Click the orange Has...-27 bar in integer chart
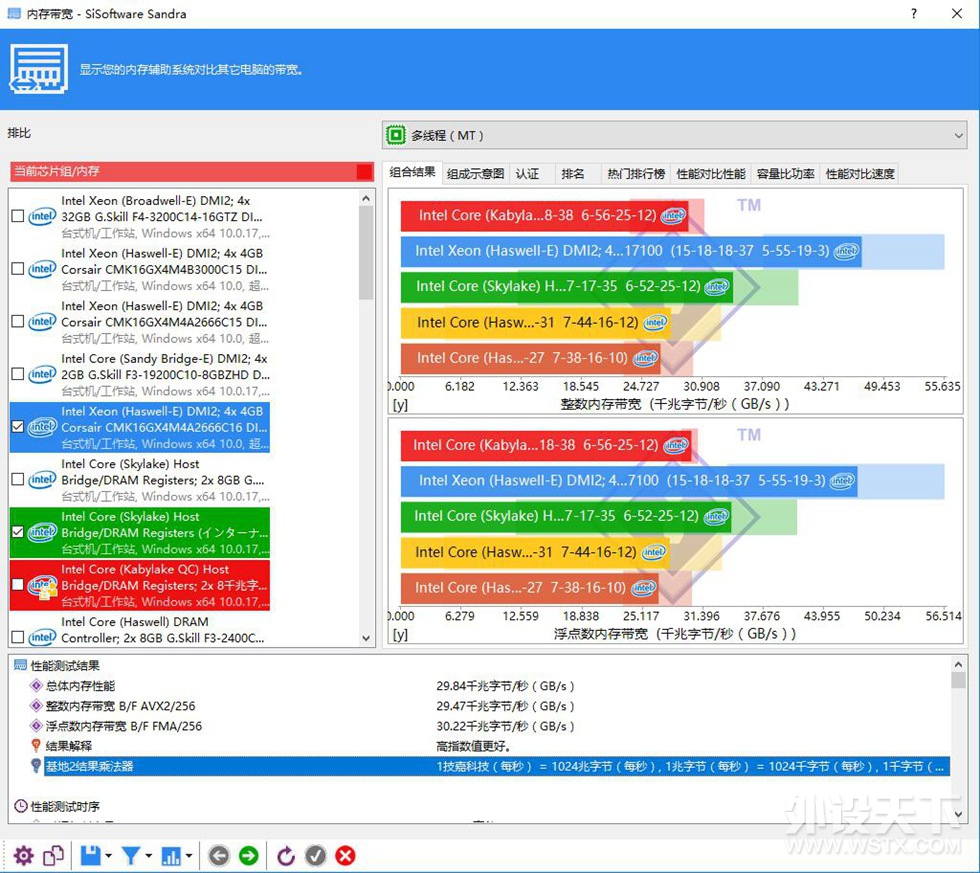Image resolution: width=980 pixels, height=873 pixels. pos(530,358)
